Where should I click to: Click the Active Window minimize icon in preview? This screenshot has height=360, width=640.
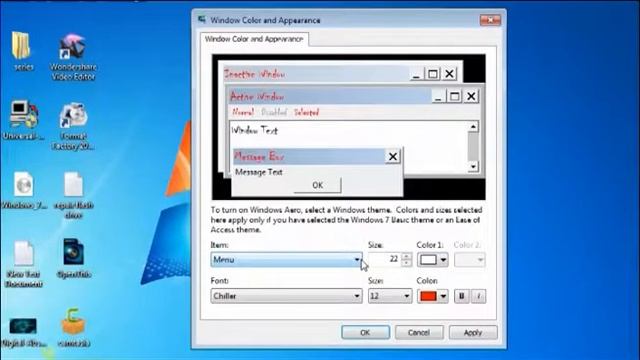(438, 96)
